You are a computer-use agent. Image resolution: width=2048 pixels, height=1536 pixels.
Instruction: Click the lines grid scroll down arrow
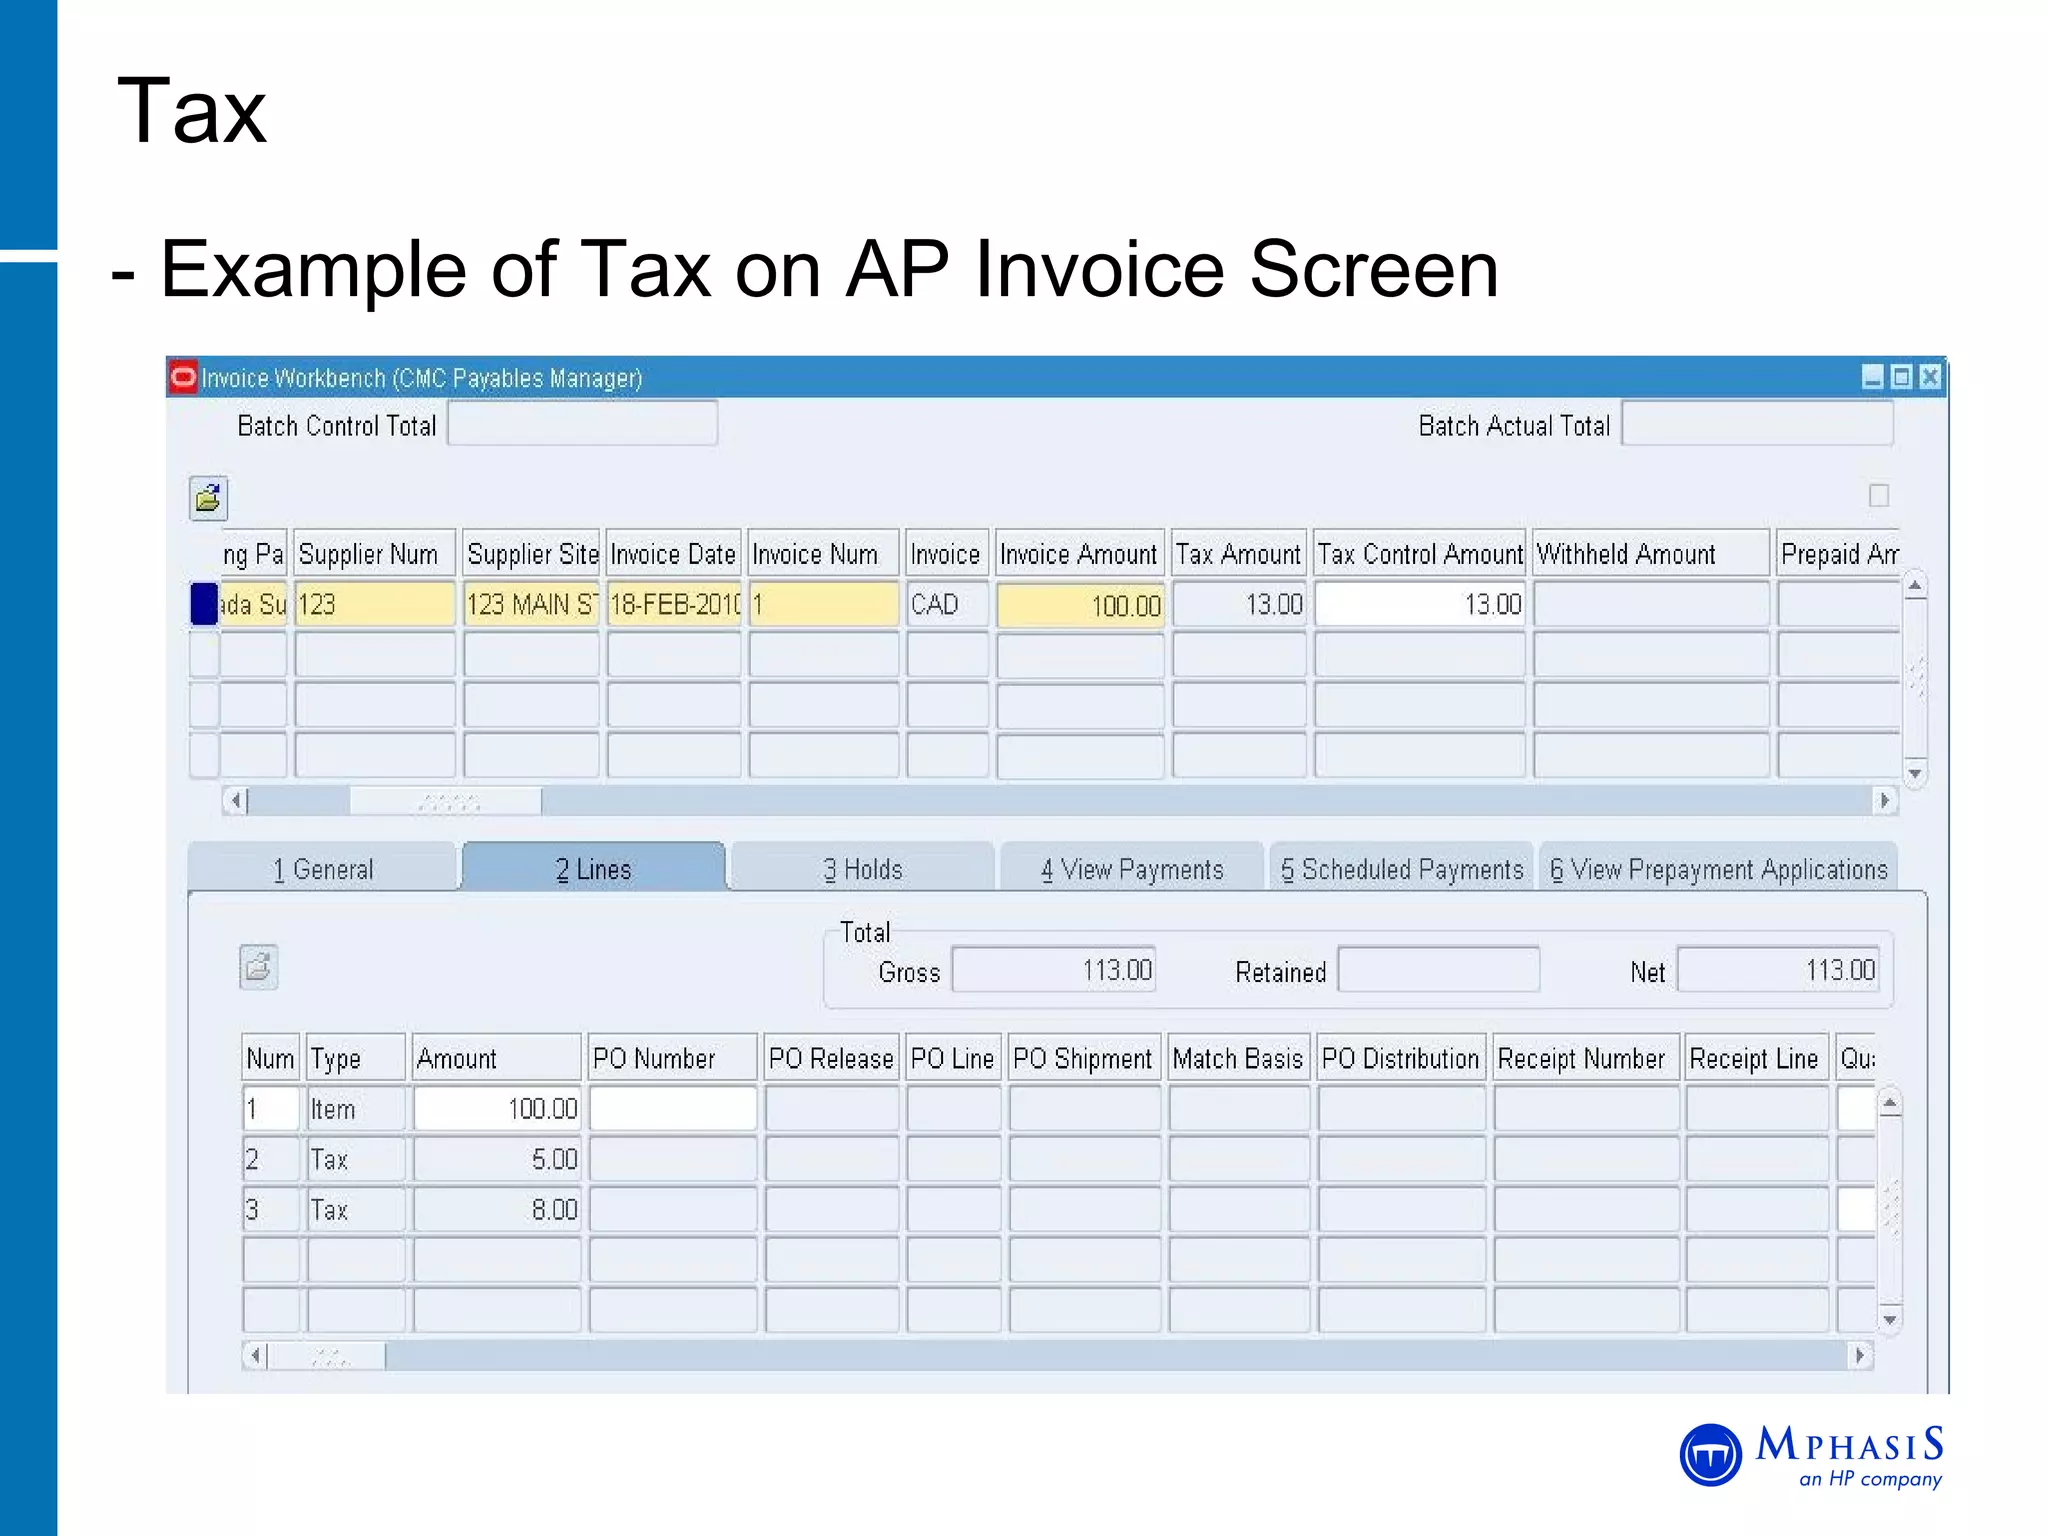click(1889, 1320)
